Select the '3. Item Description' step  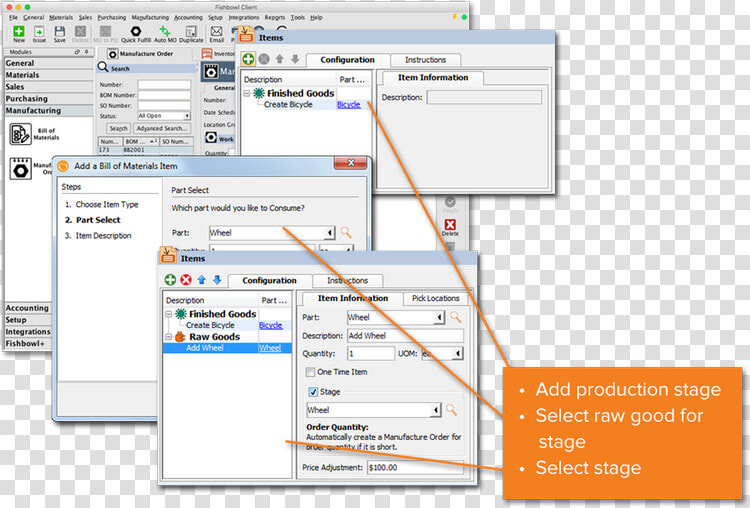[98, 235]
